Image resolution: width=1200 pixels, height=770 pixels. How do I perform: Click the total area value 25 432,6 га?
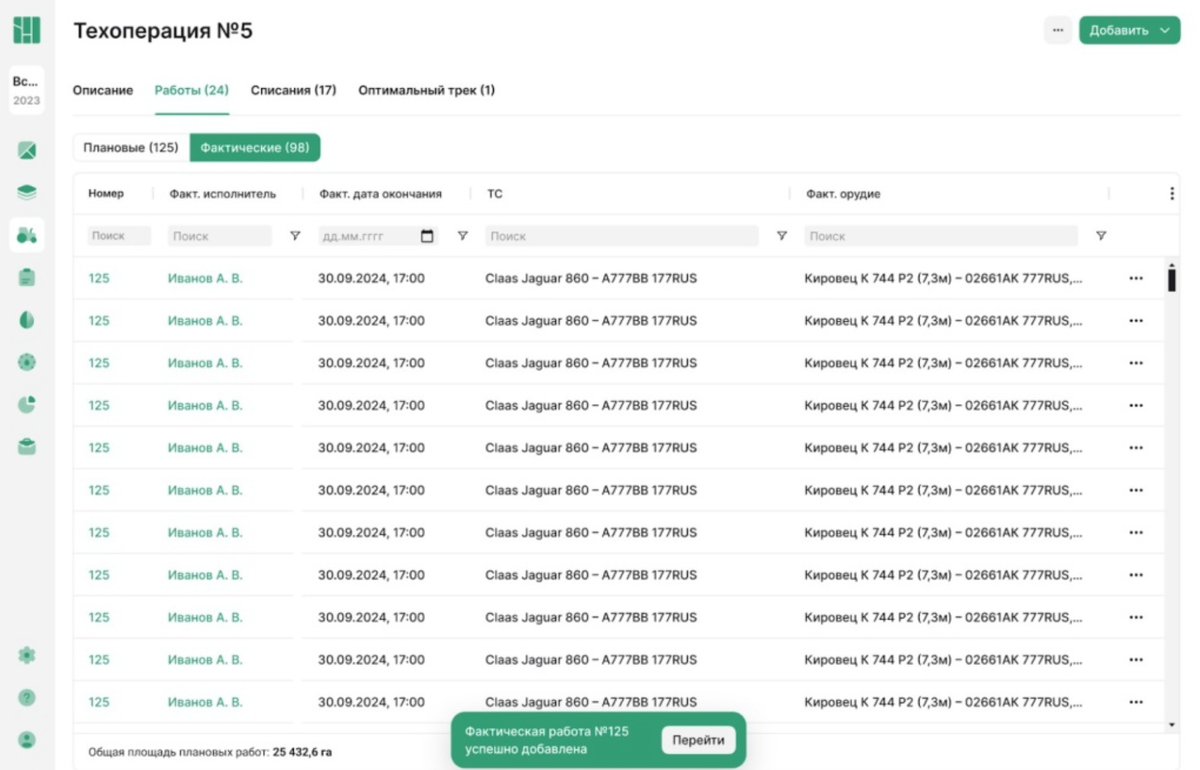(x=302, y=751)
